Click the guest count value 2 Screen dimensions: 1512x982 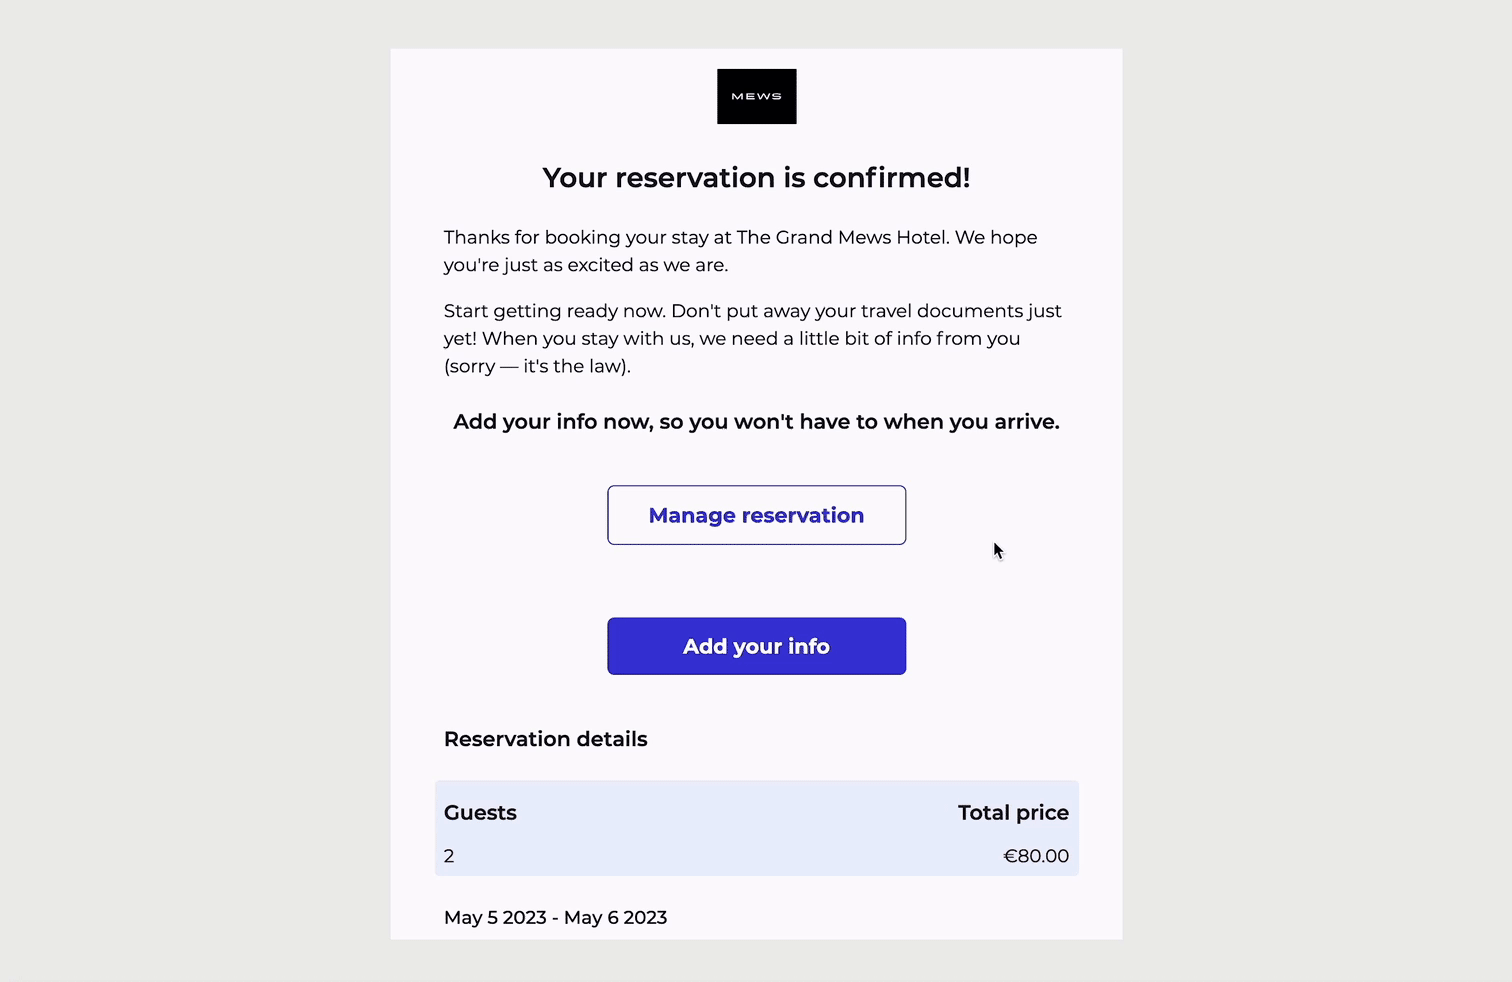tap(449, 856)
